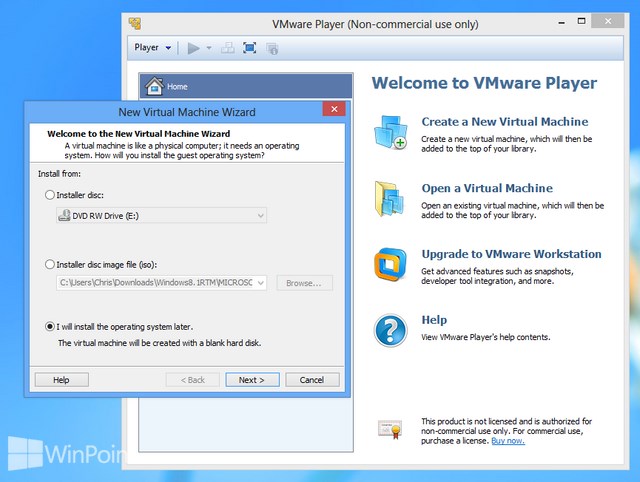Enter full screen mode from toolbar
Viewport: 640px width, 482px height.
[x=249, y=48]
